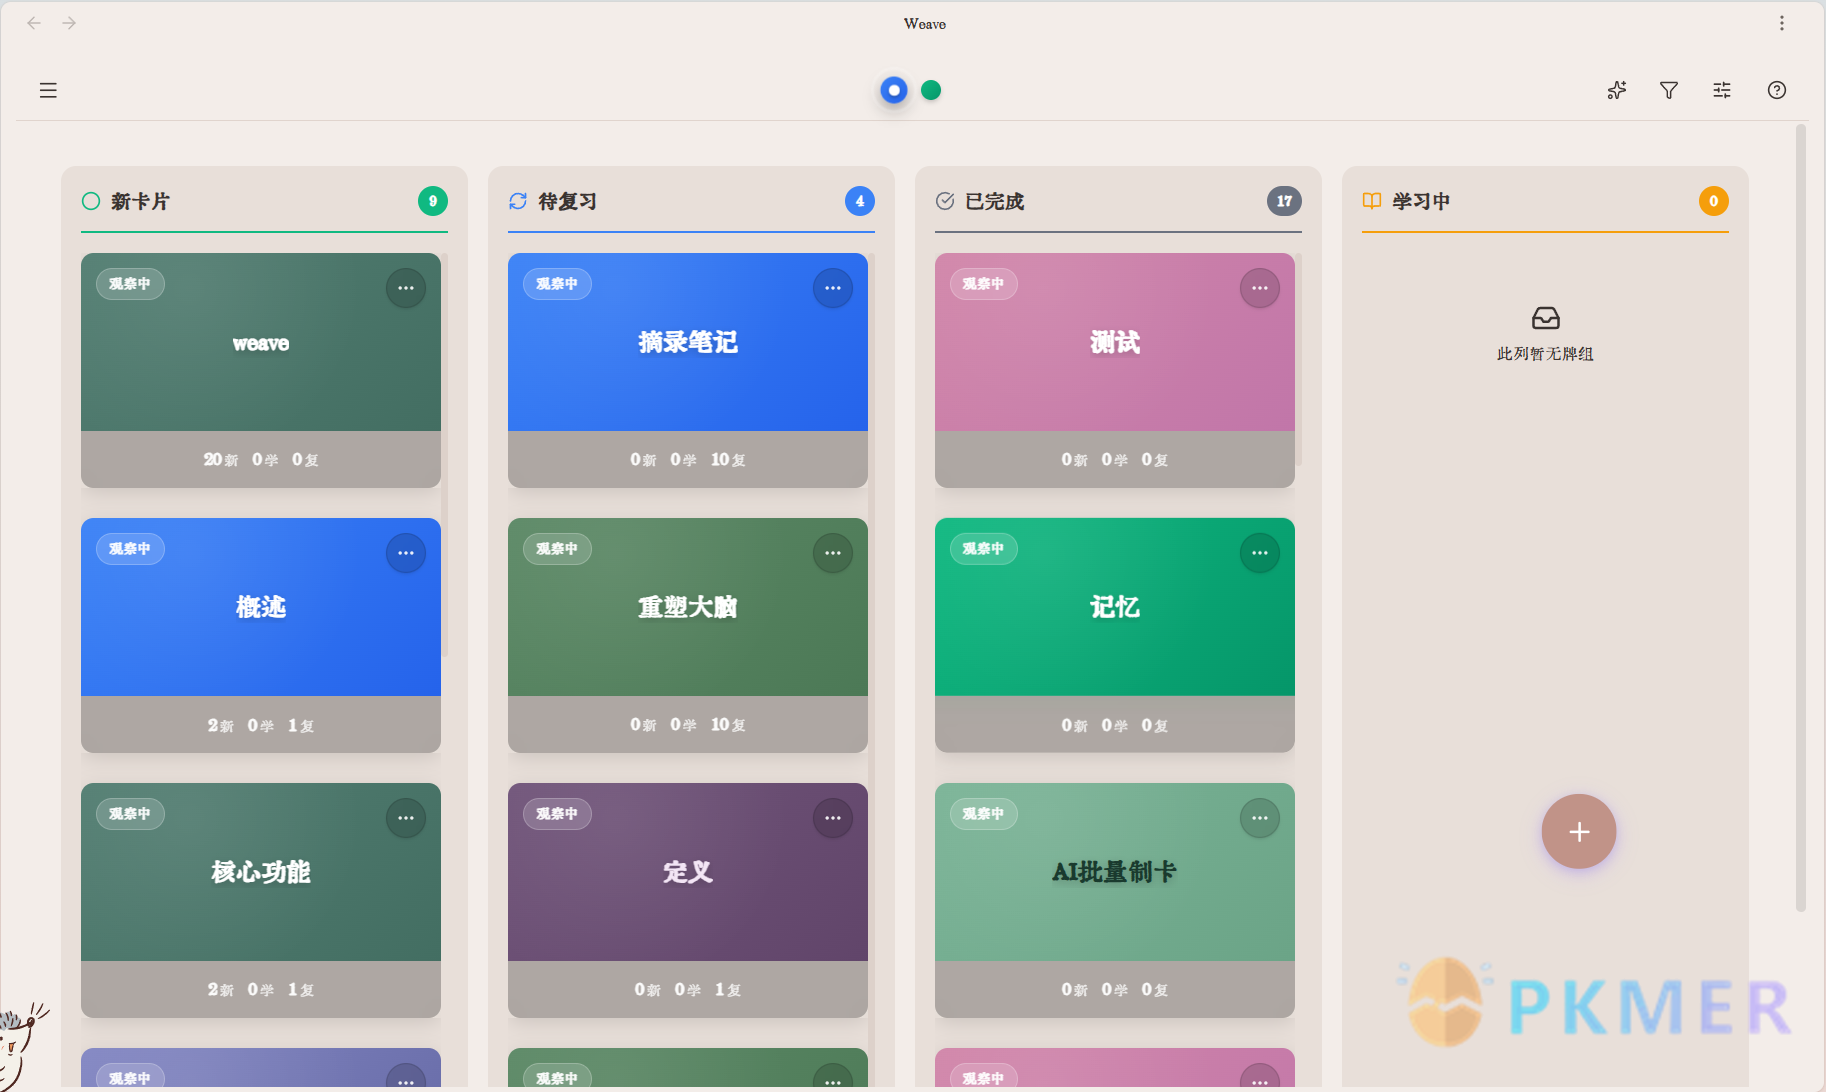Click the 观察中 badge on the 记忆 deck

984,549
